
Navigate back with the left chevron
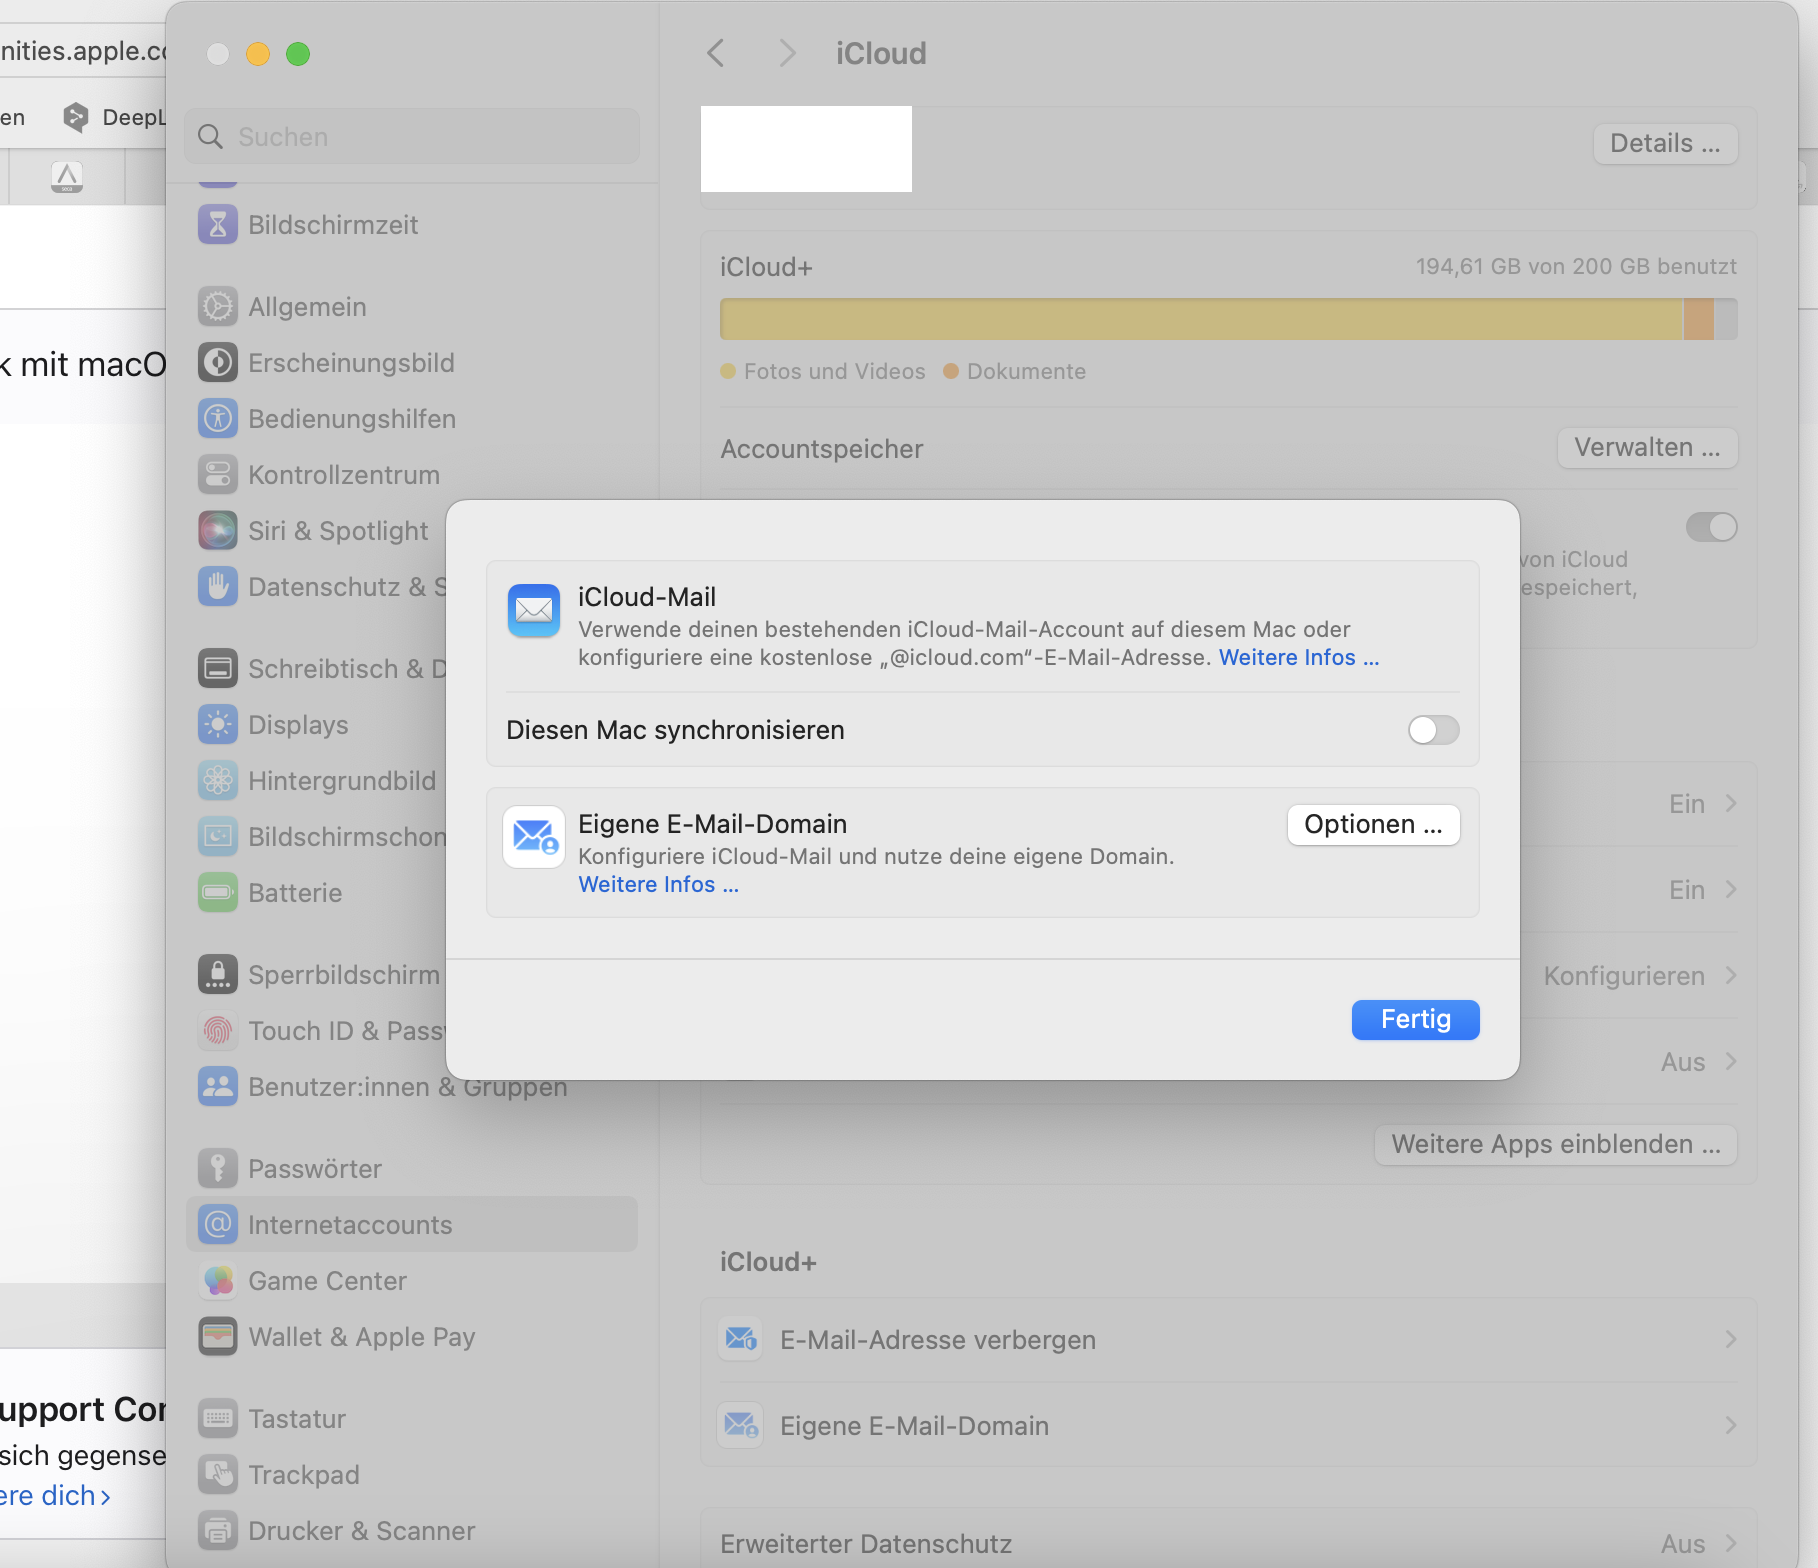point(715,53)
